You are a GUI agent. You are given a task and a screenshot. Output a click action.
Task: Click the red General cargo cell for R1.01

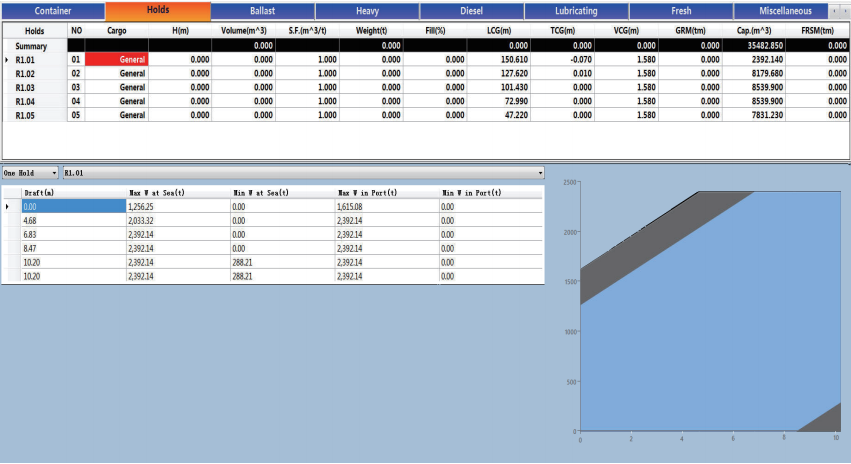coord(117,59)
